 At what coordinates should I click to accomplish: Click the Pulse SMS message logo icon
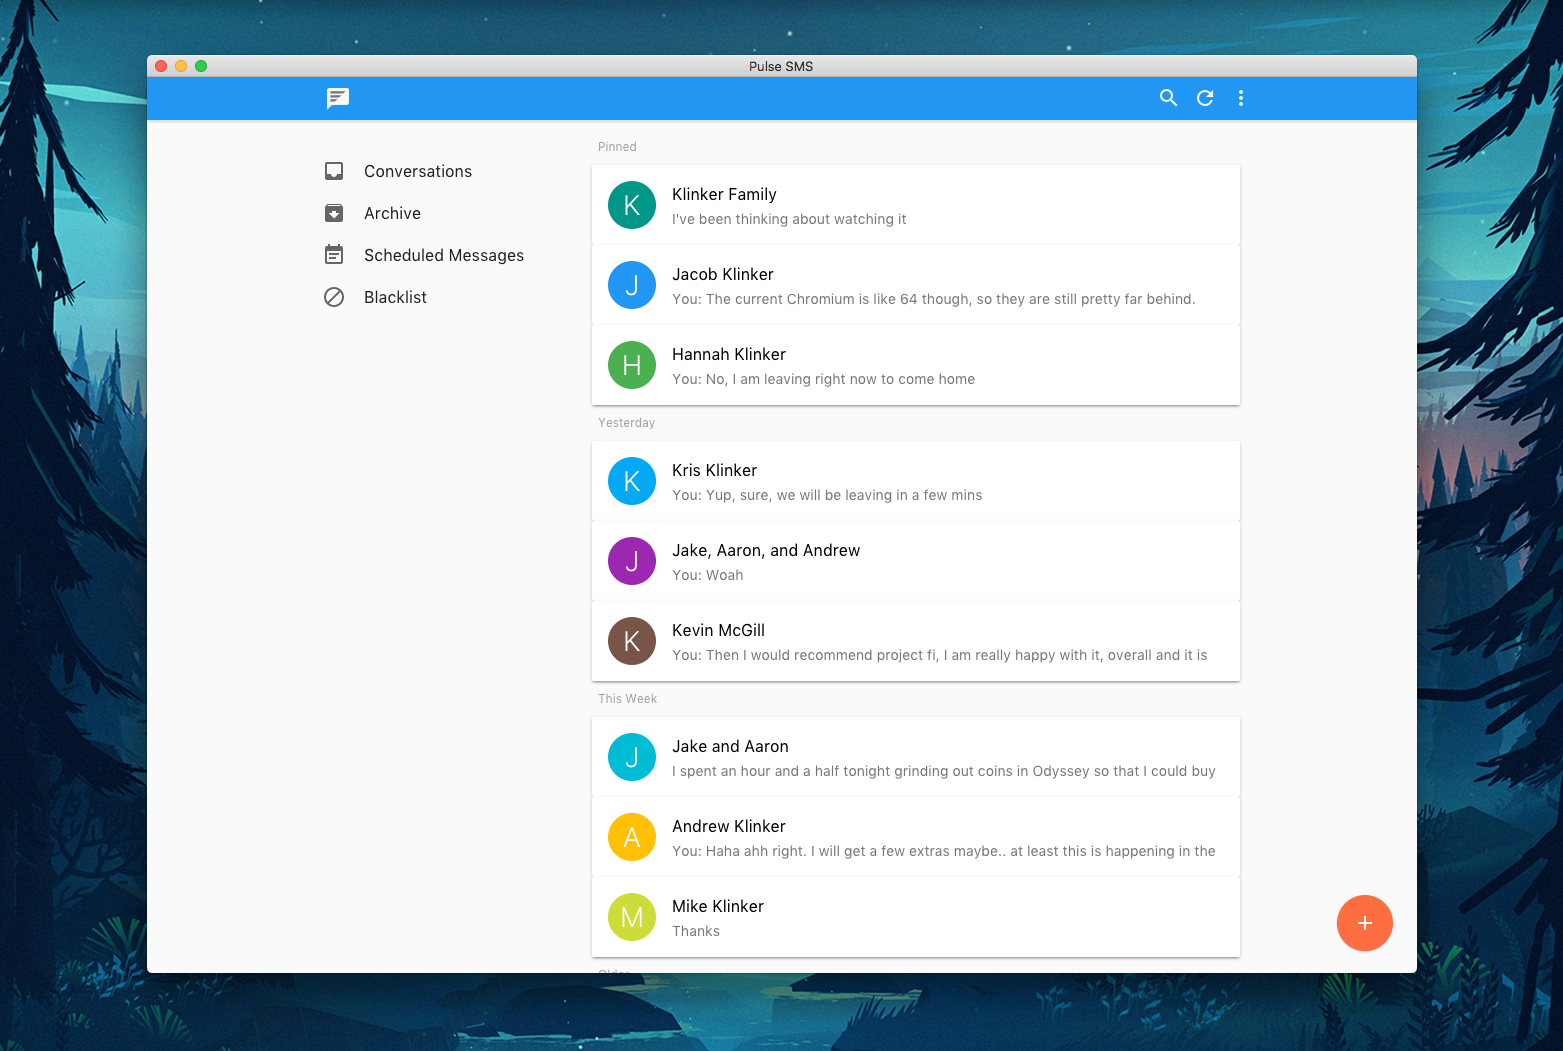[x=338, y=98]
